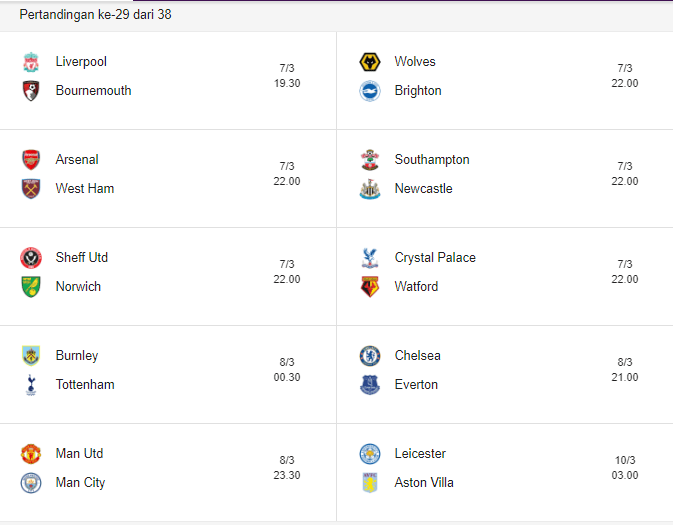Click the Leicester team name
Screen dimensions: 673x525
click(x=420, y=454)
